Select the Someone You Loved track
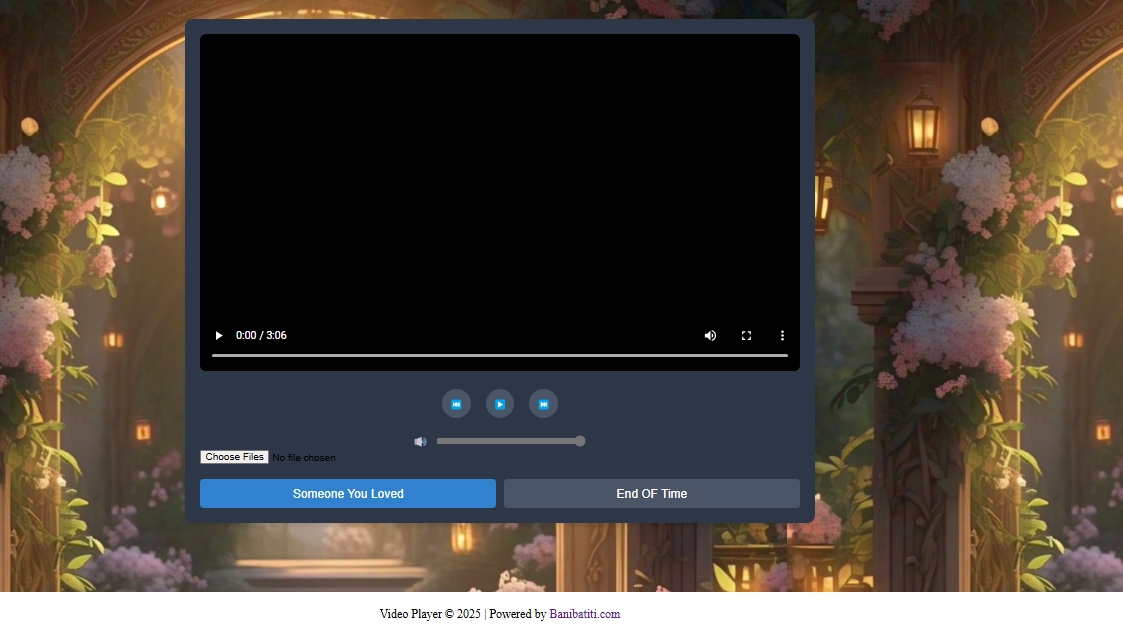Viewport: 1123px width, 634px height. tap(348, 493)
